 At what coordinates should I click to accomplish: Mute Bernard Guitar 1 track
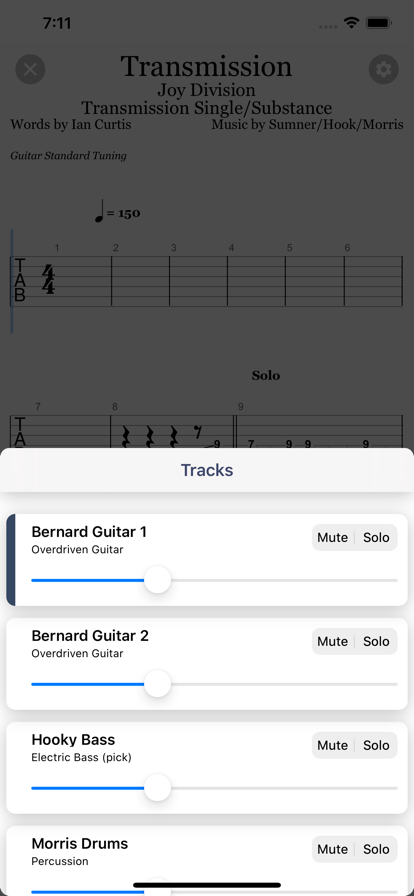tap(332, 537)
